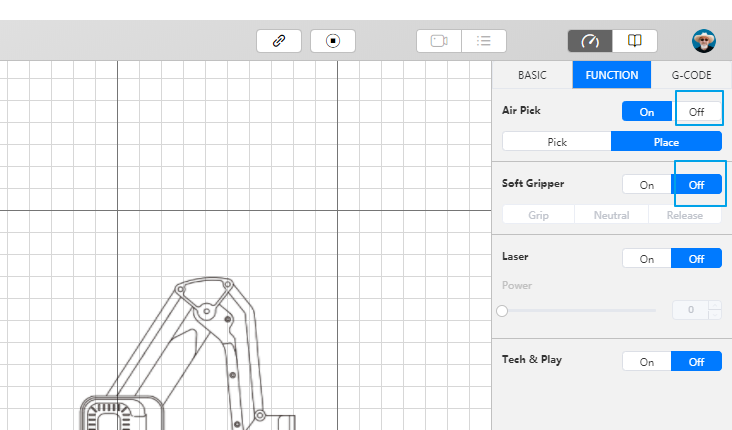Turn Laser Off
Screen dimensions: 732x430
[697, 259]
